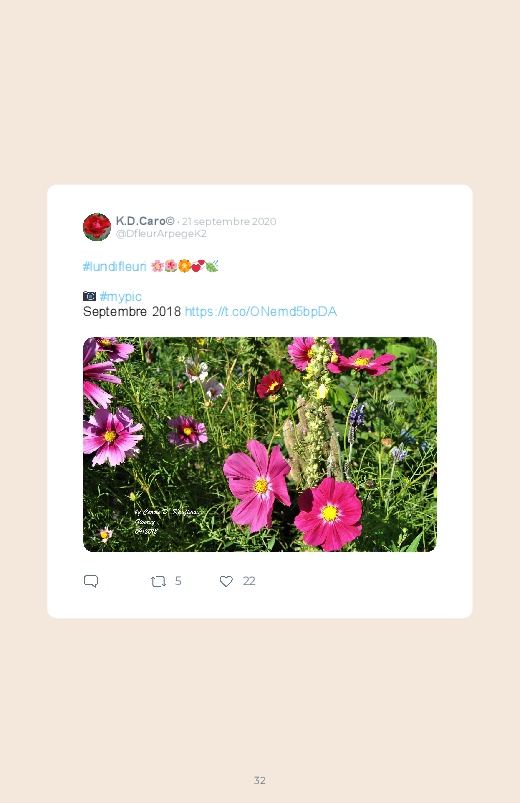Like the tweet with the heart icon

[x=226, y=581]
